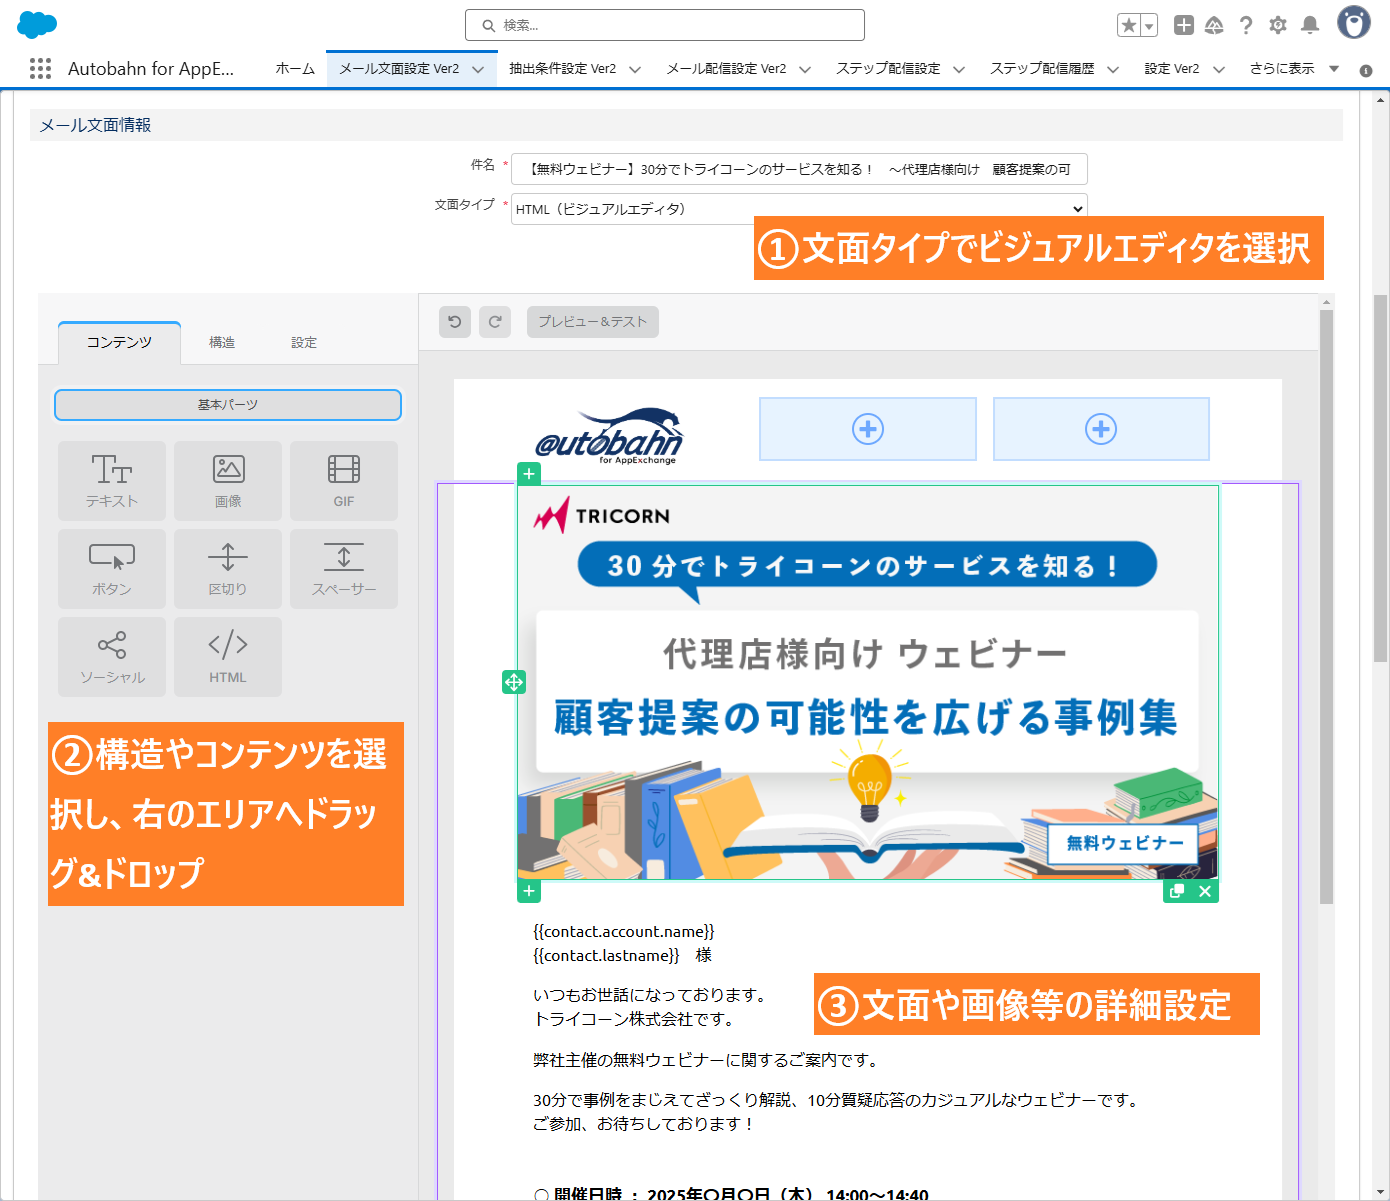Open the global actions plus icon
1390x1201 pixels.
click(1184, 25)
